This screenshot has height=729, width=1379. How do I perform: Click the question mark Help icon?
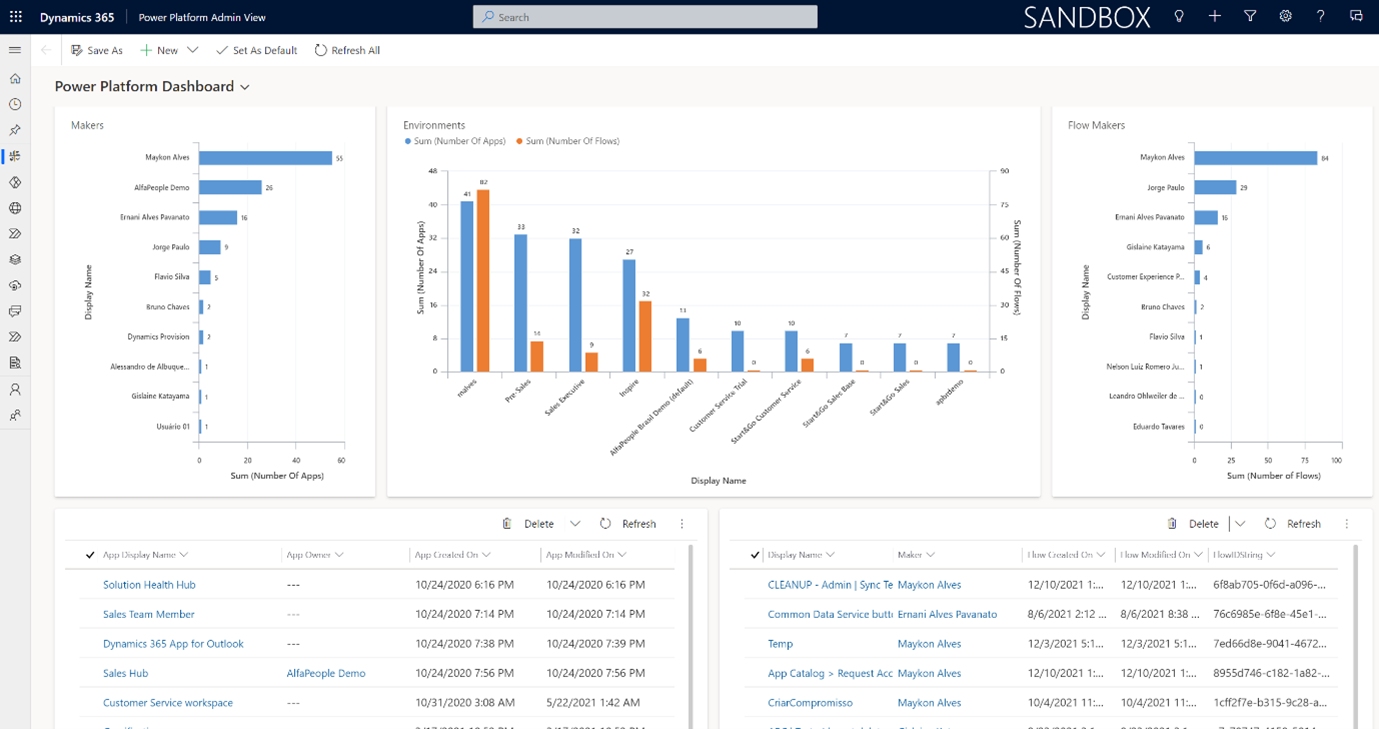coord(1321,16)
